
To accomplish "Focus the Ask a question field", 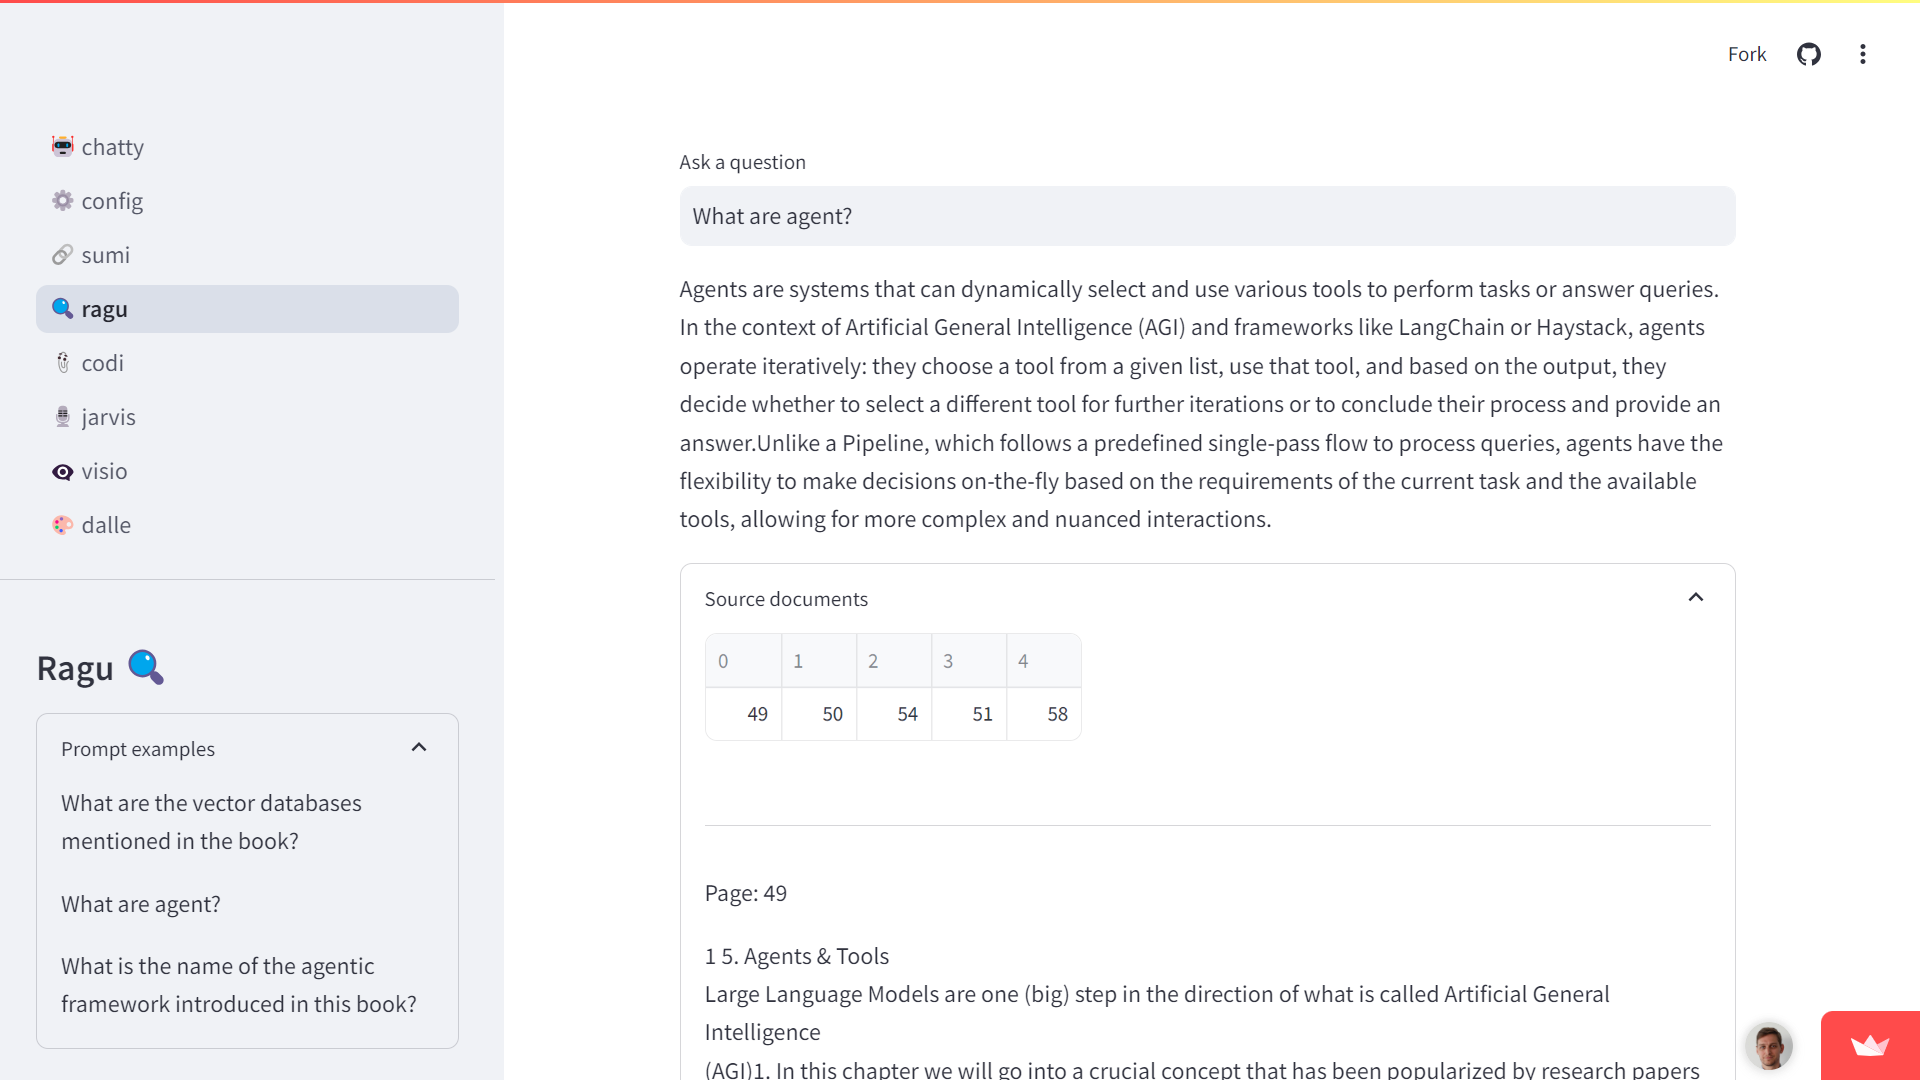I will click(x=1207, y=216).
